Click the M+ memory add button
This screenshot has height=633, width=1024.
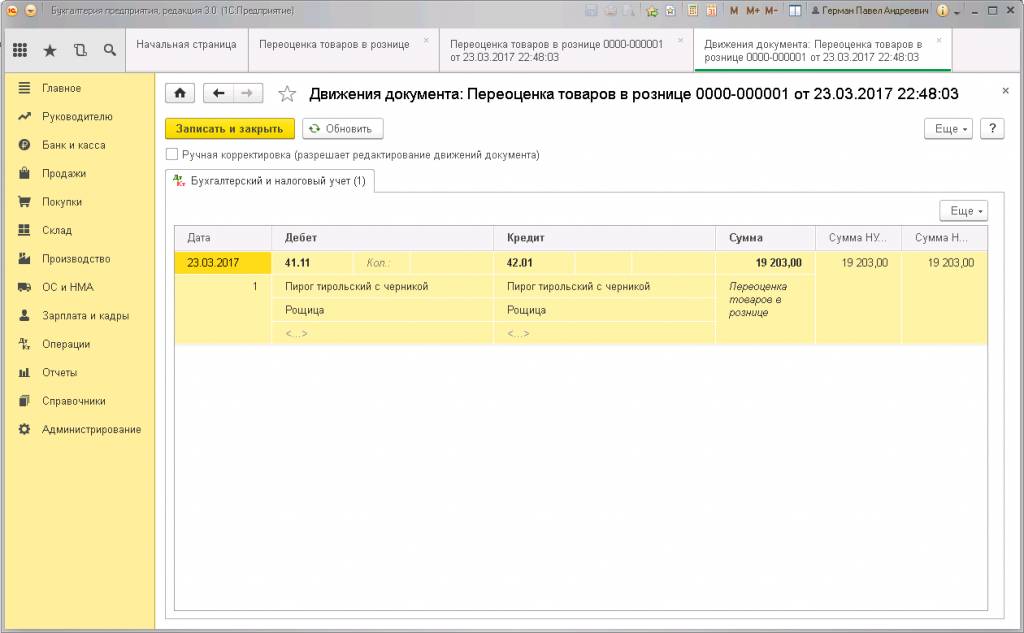coord(752,10)
